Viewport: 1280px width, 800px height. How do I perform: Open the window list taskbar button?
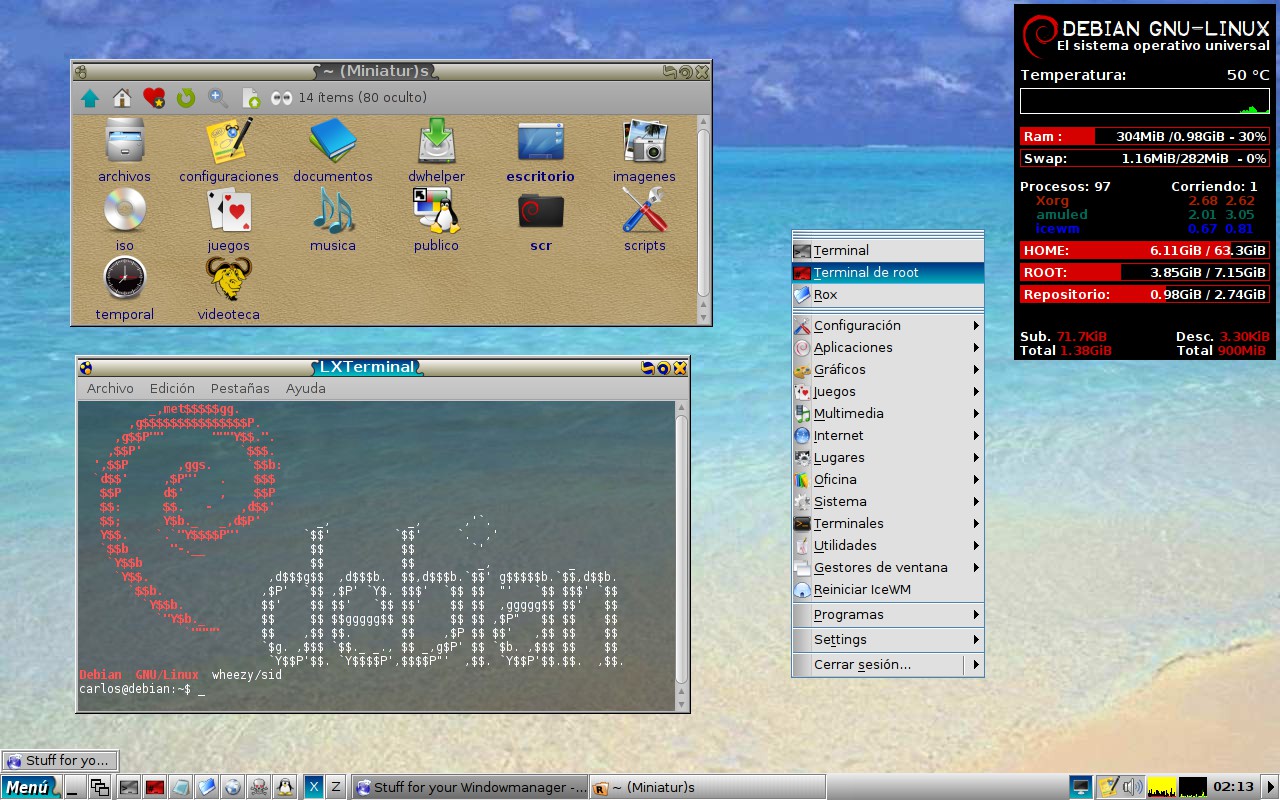click(100, 787)
